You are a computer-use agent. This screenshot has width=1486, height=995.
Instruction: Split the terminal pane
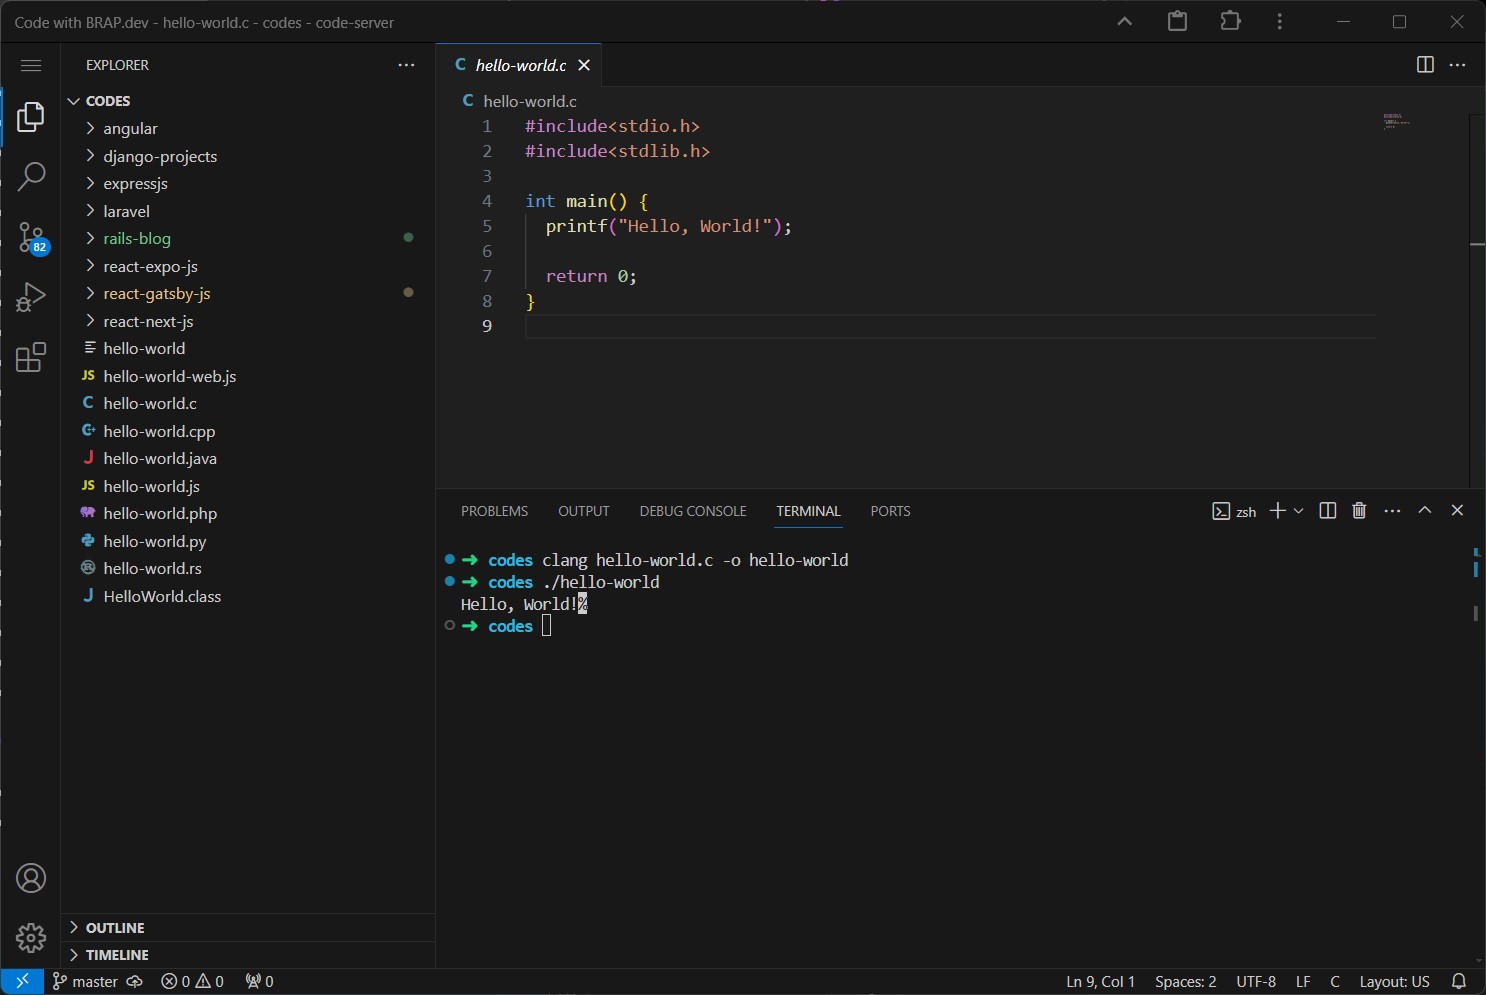coord(1327,510)
